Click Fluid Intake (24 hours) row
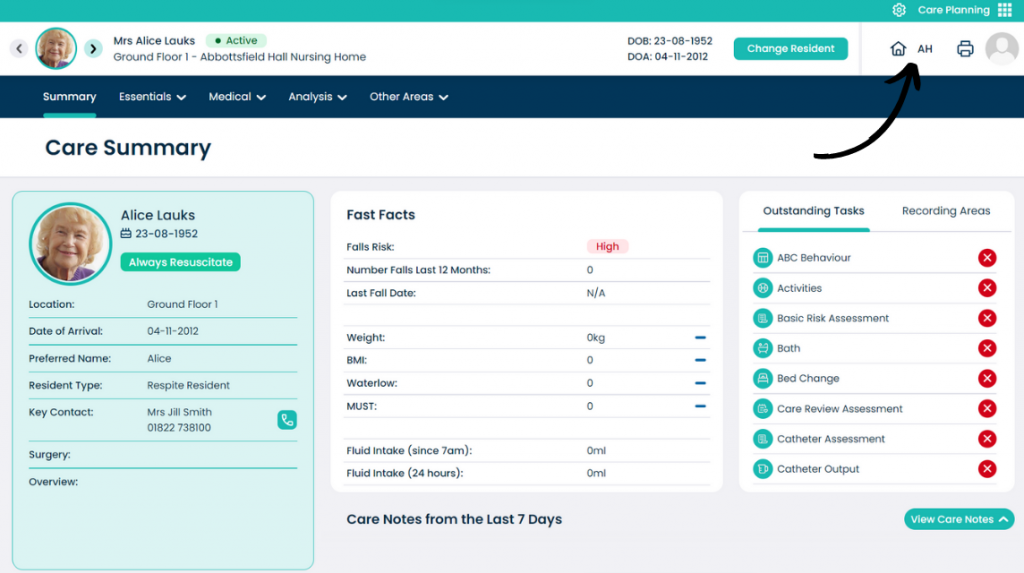Screen dimensions: 1024x573 point(526,473)
